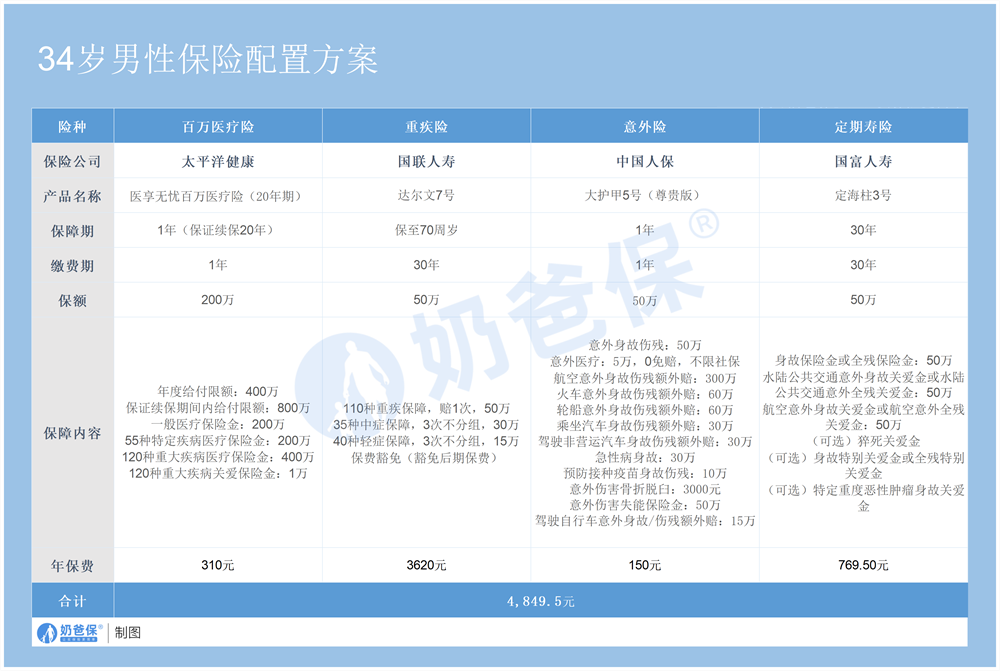Select the 重疾险 column header
Image resolution: width=1000 pixels, height=671 pixels.
(x=427, y=126)
